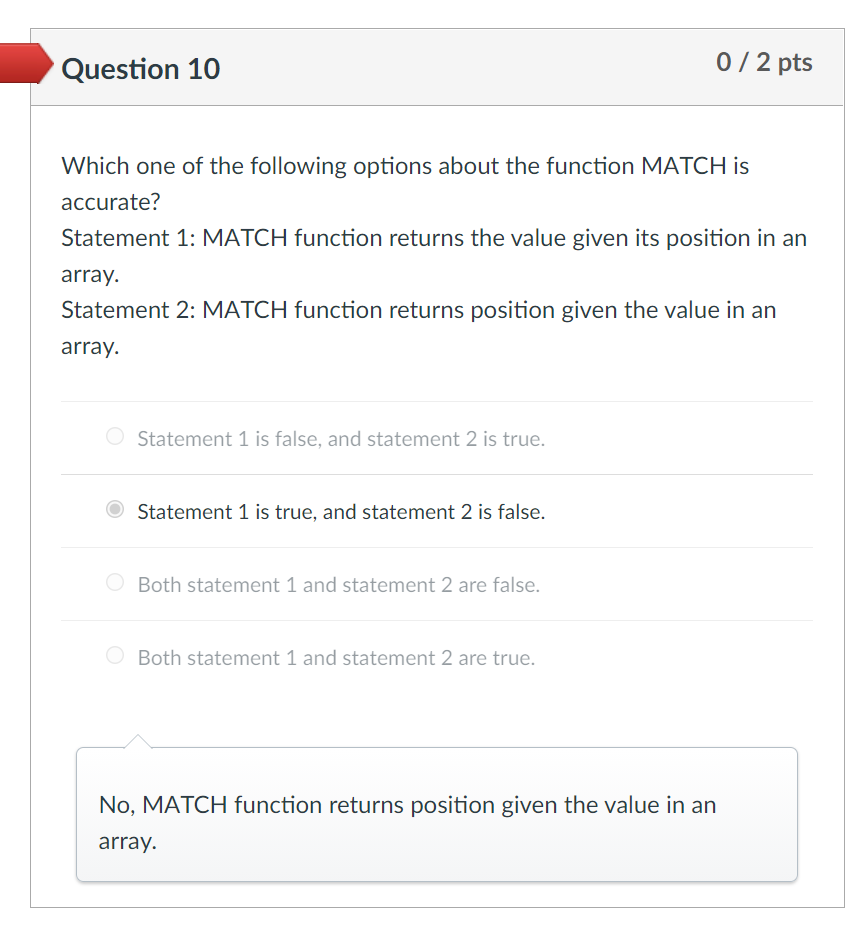Click the answer text 'Both statement 1 and statement 2 are true'
Viewport: 861px width, 937px height.
pos(335,657)
